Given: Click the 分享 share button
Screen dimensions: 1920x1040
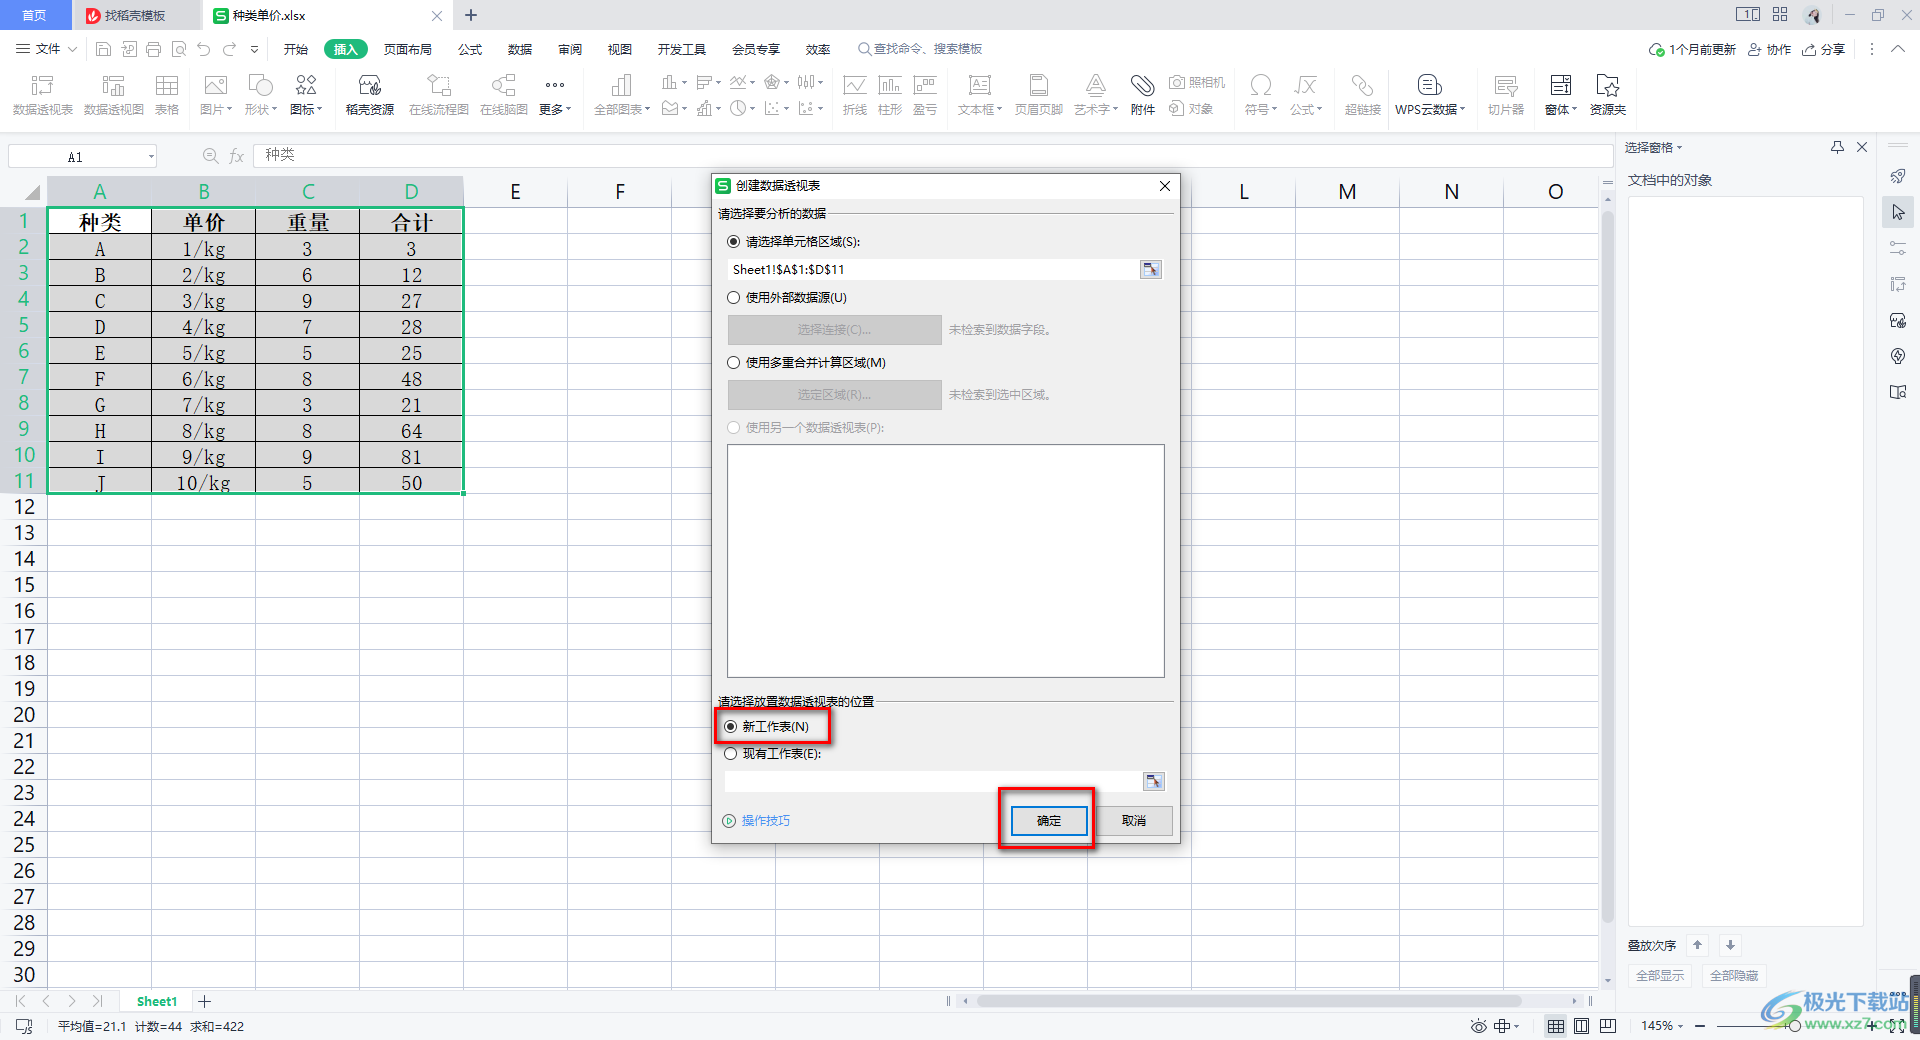Looking at the screenshot, I should 1823,49.
